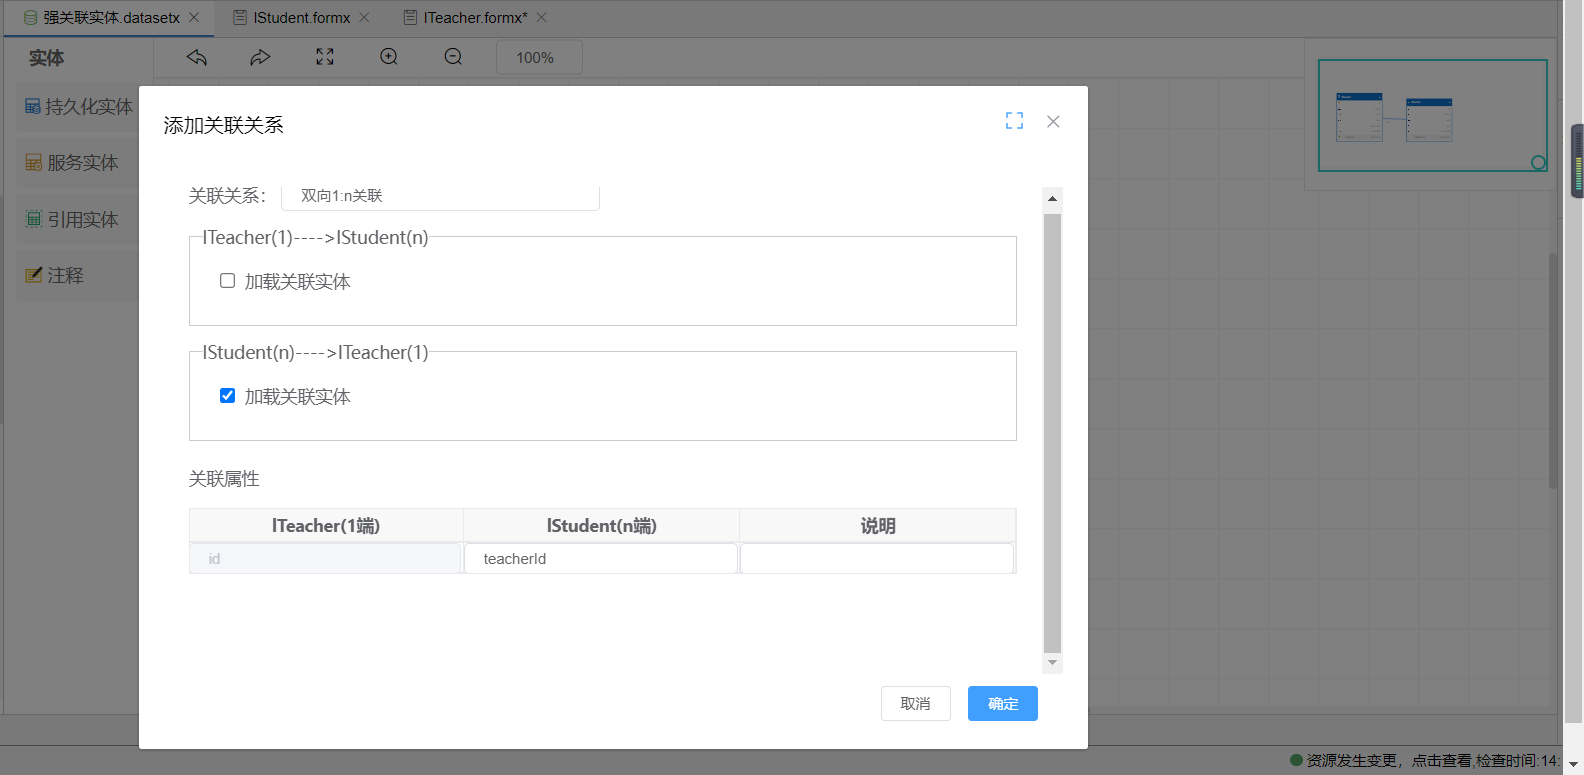Enable 加载关联实体 under ITeacher(1)---->IStudent(n)
Screen dimensions: 1584x775
point(228,281)
